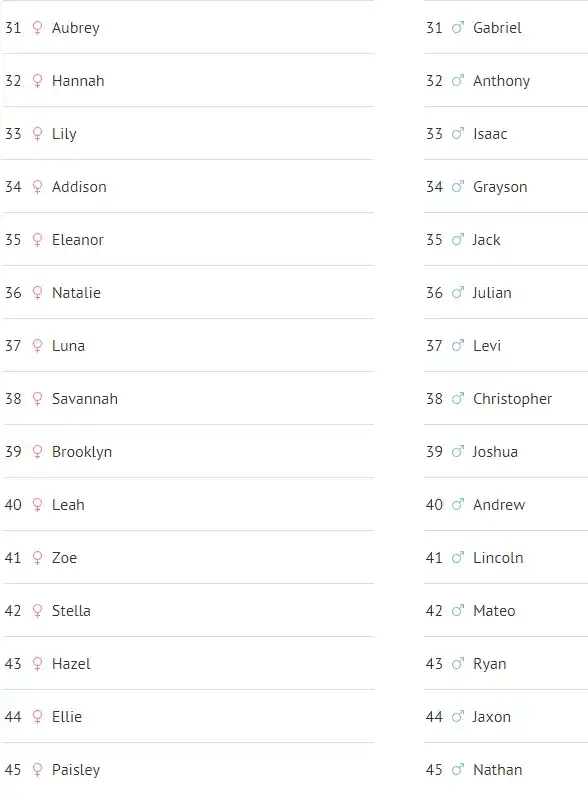Click the female icon beside Eleanor
The image size is (588, 795).
point(37,240)
